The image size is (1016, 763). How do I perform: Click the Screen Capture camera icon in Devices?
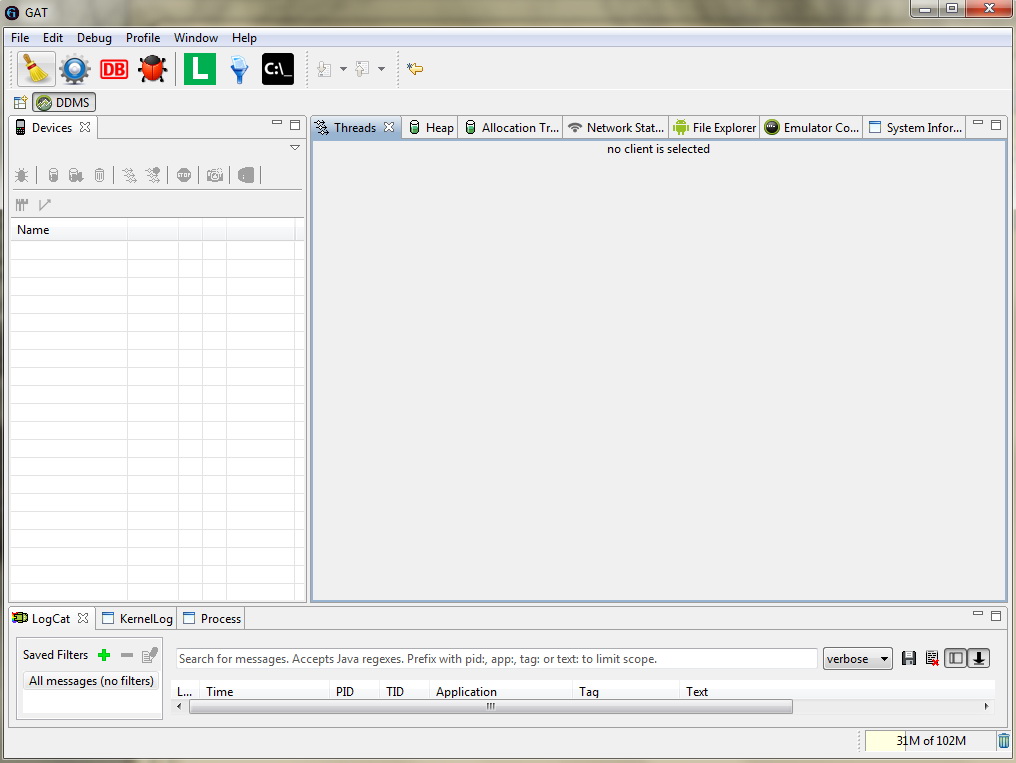(x=214, y=175)
